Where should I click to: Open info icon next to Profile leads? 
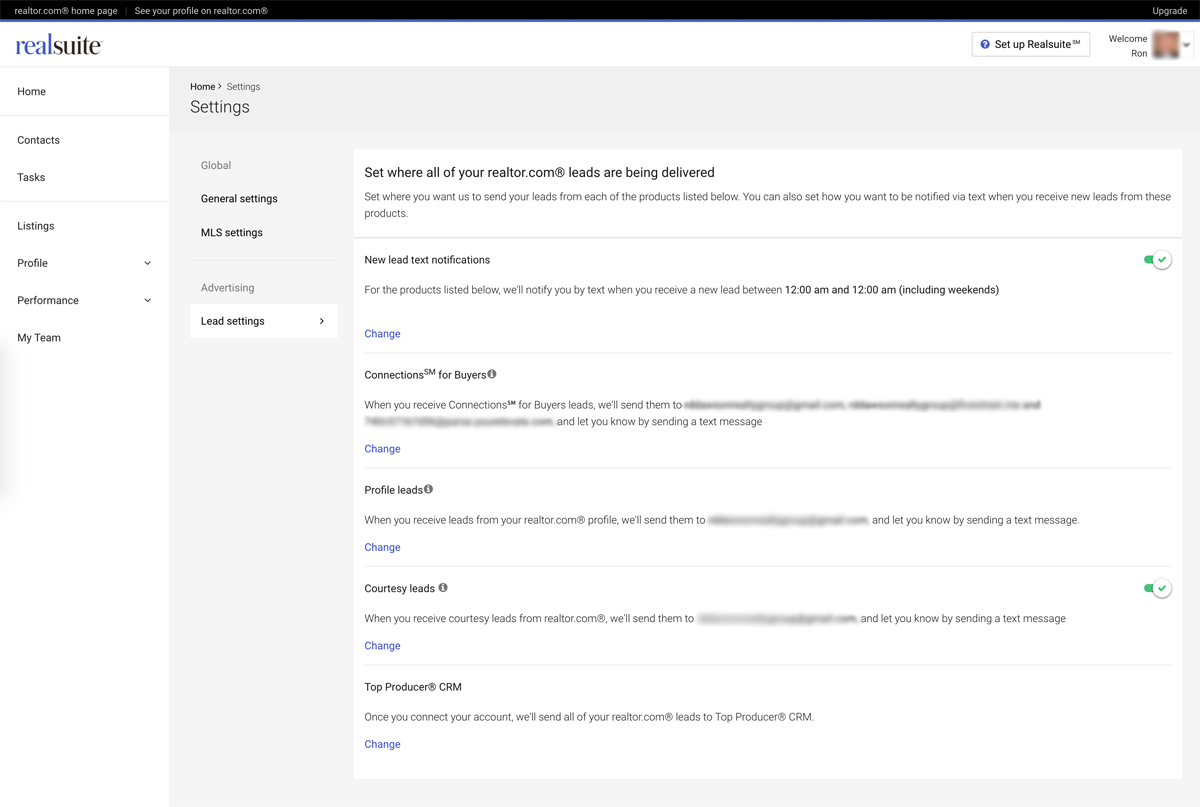(428, 489)
